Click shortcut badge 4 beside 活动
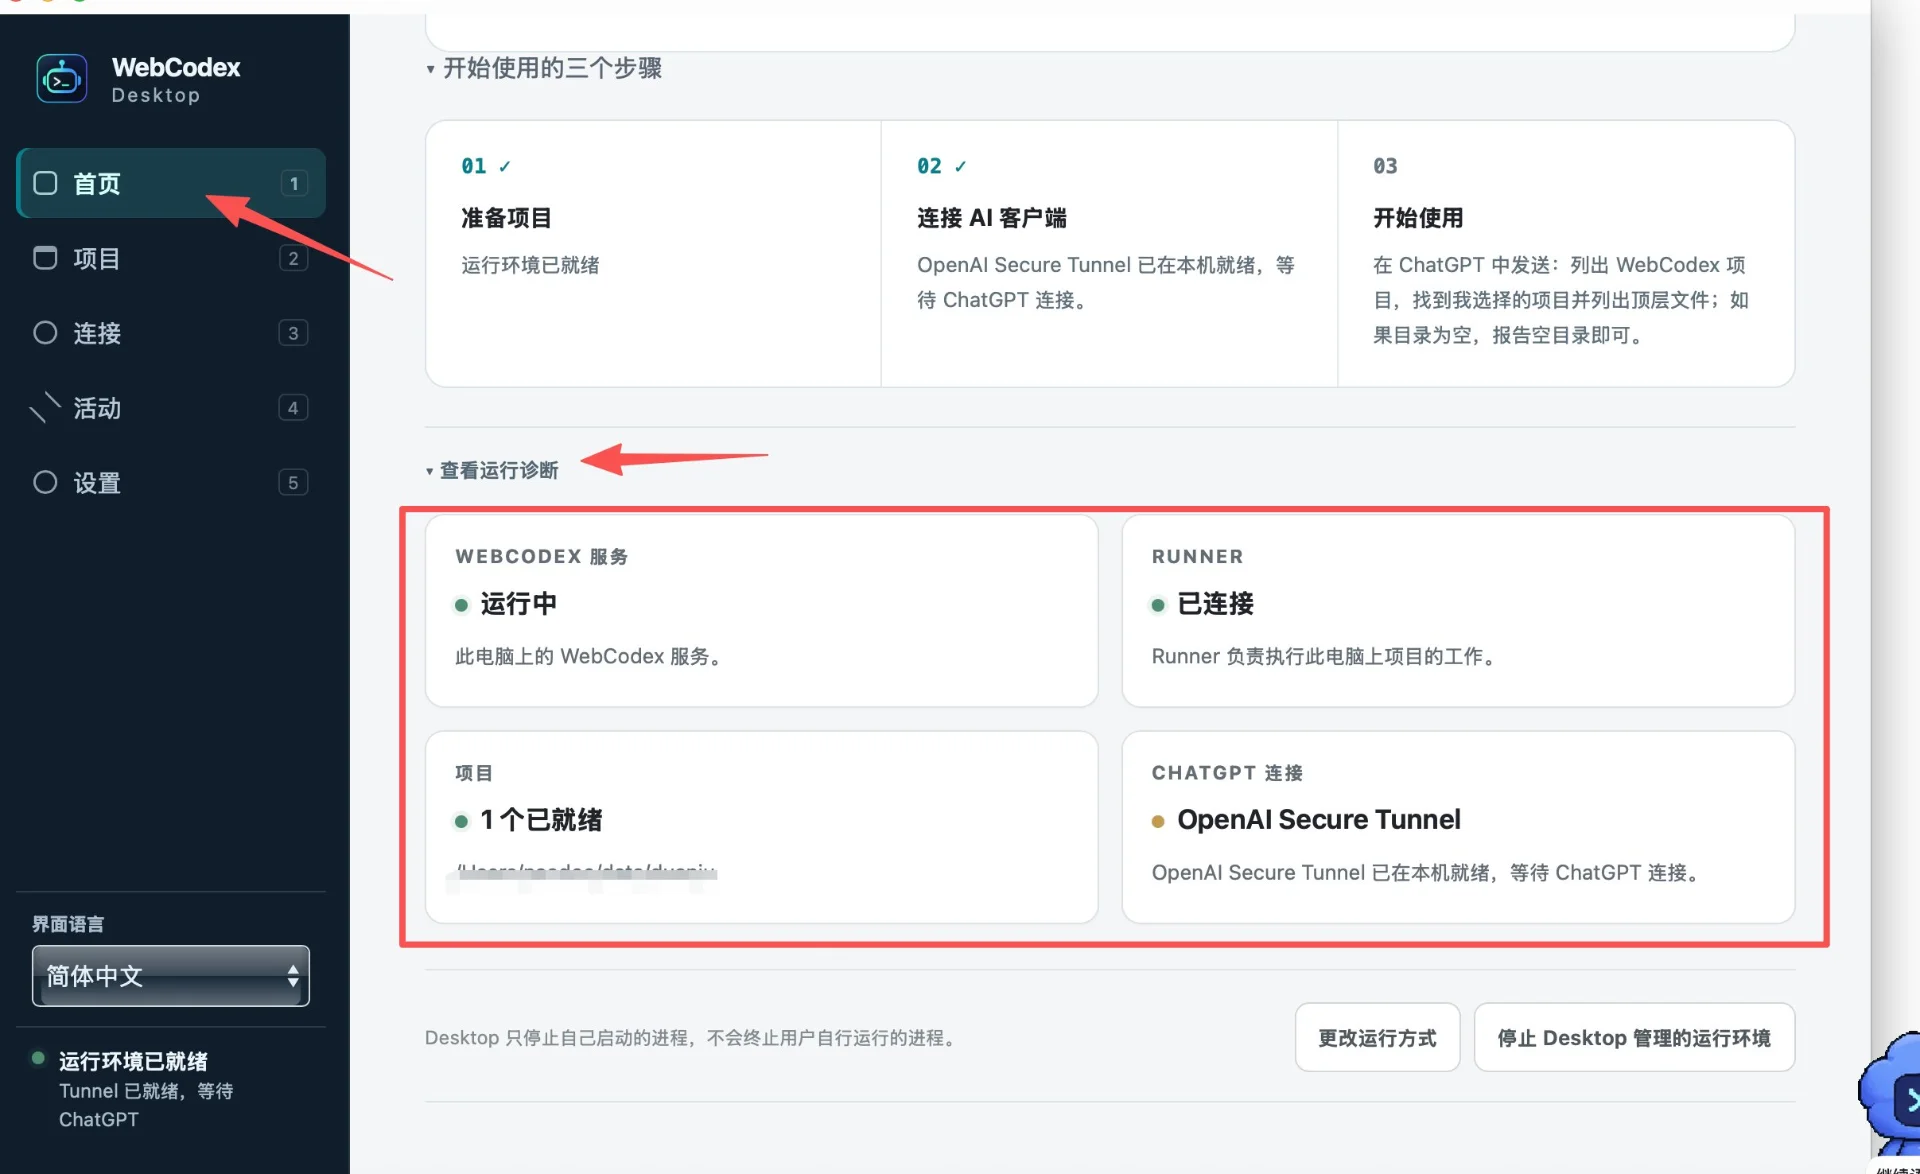Screen dimensions: 1920x1174 tap(293, 408)
